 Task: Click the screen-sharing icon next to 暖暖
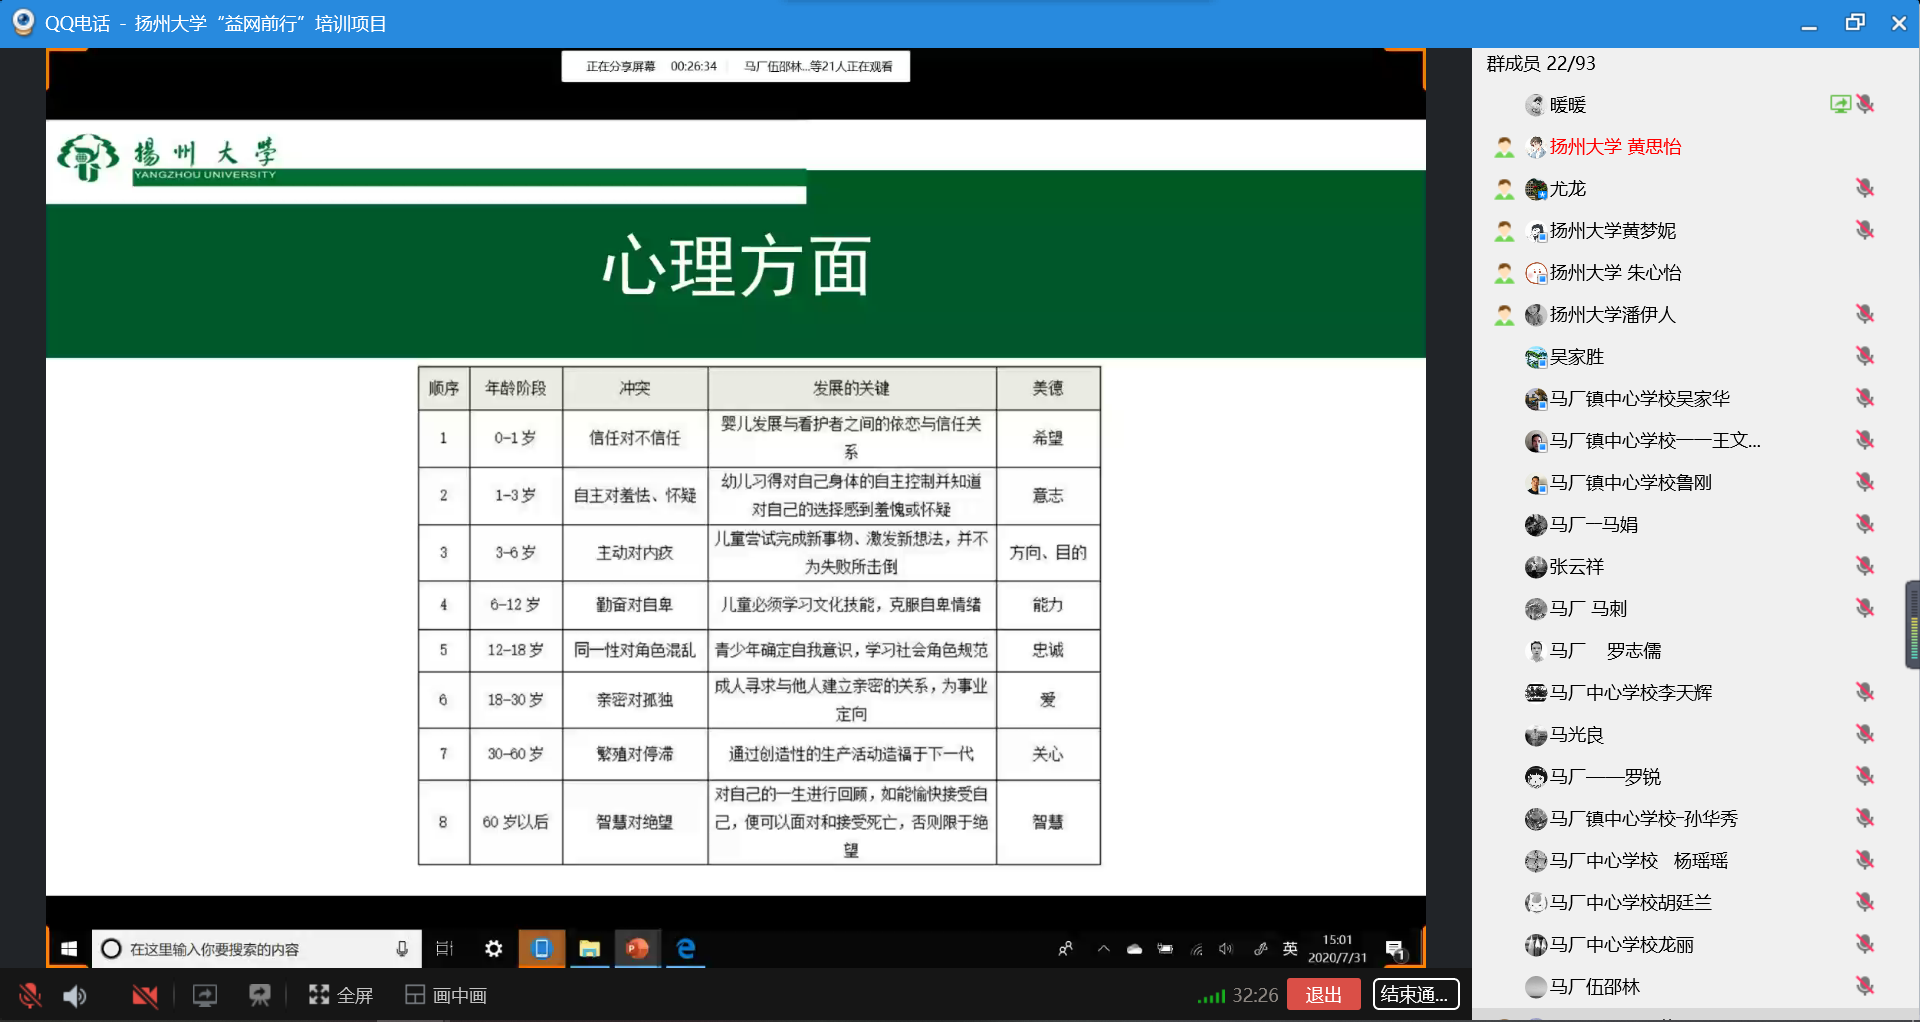pos(1839,104)
